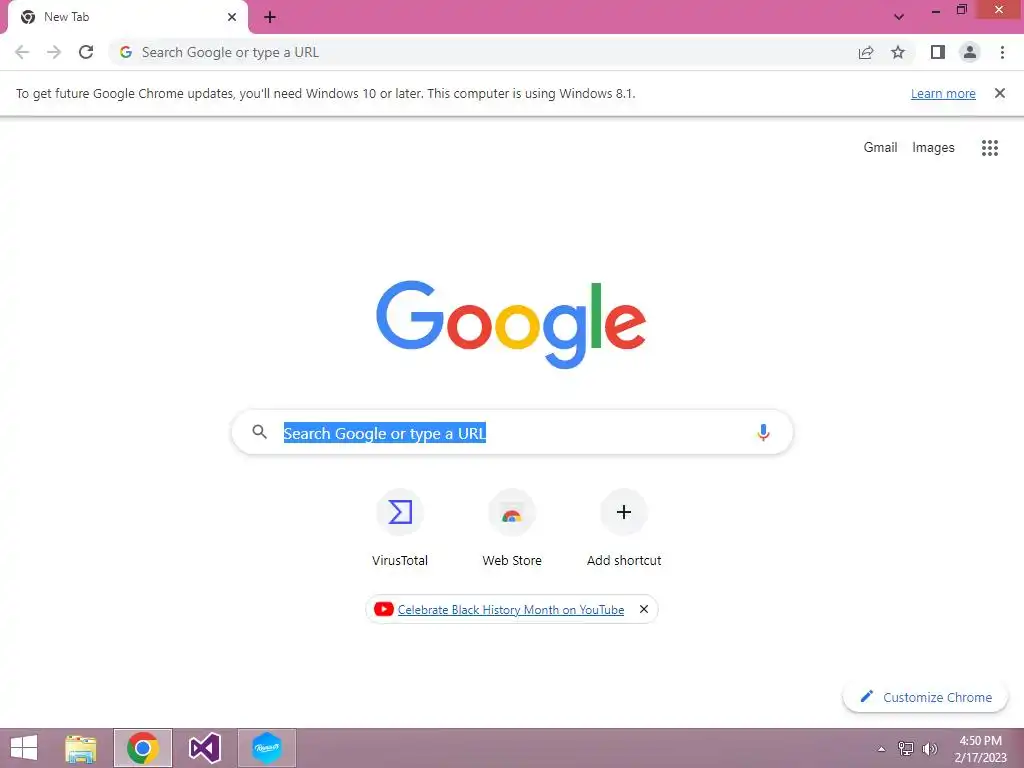The width and height of the screenshot is (1024, 768).
Task: Click the Chrome taskbar icon
Action: click(x=142, y=748)
